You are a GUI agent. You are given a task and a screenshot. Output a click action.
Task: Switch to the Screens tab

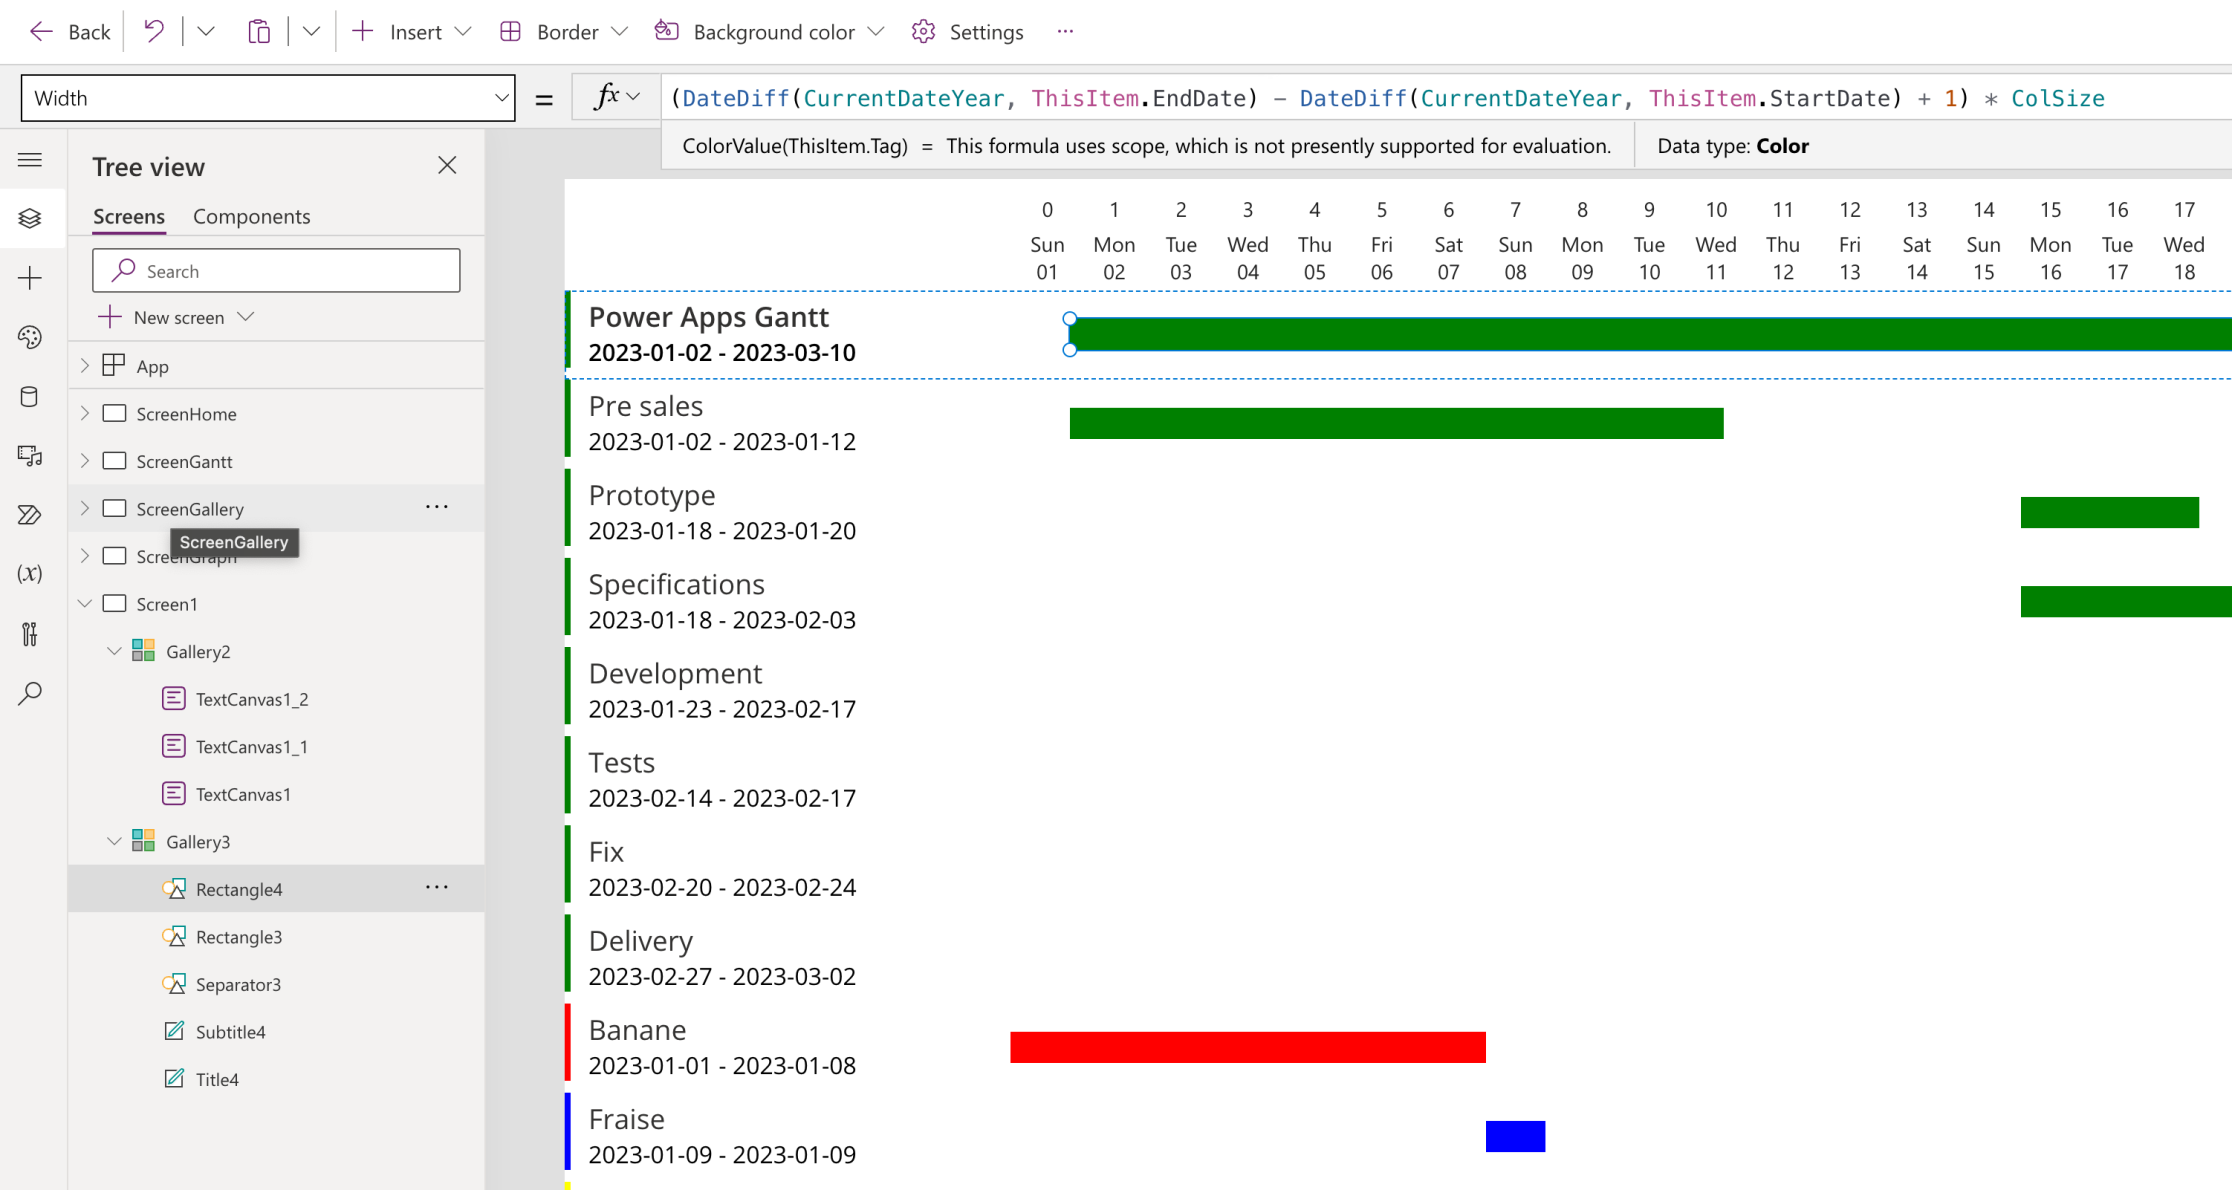(129, 216)
